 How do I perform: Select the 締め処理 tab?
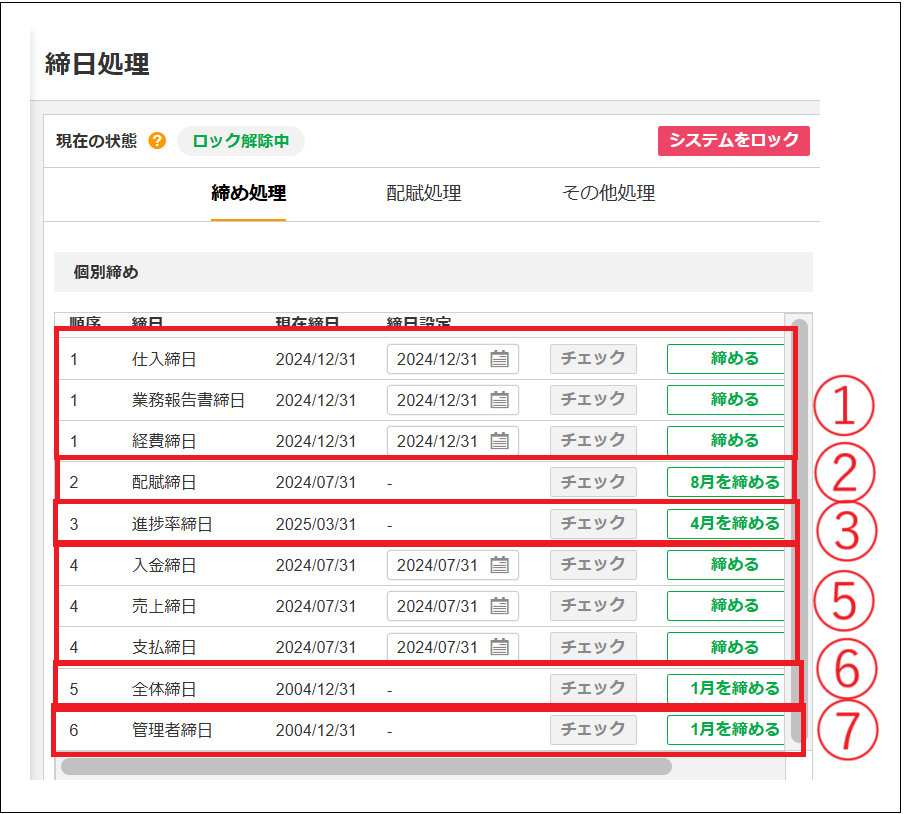click(248, 194)
